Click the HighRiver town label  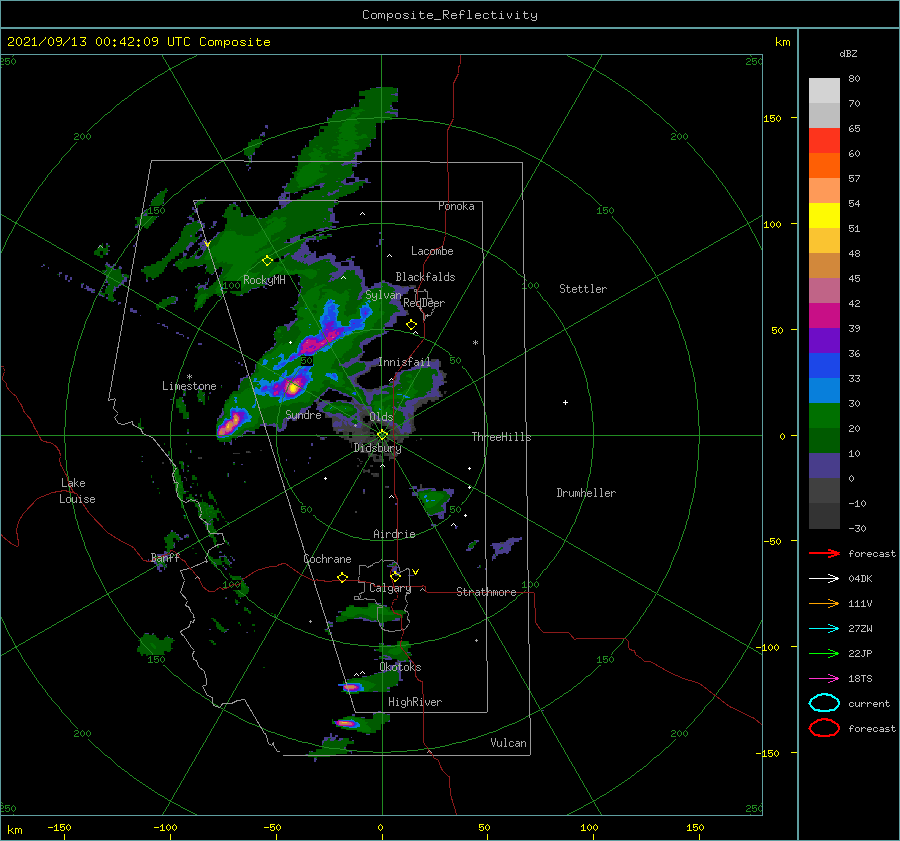(x=415, y=702)
